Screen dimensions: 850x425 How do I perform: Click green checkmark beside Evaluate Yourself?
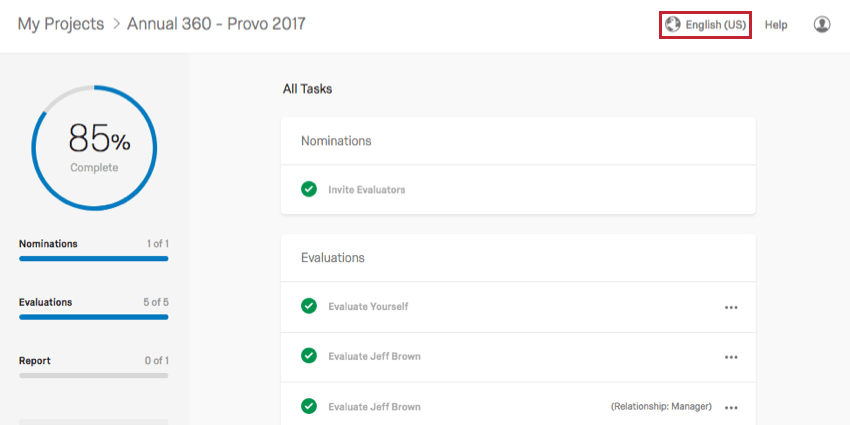click(x=309, y=306)
